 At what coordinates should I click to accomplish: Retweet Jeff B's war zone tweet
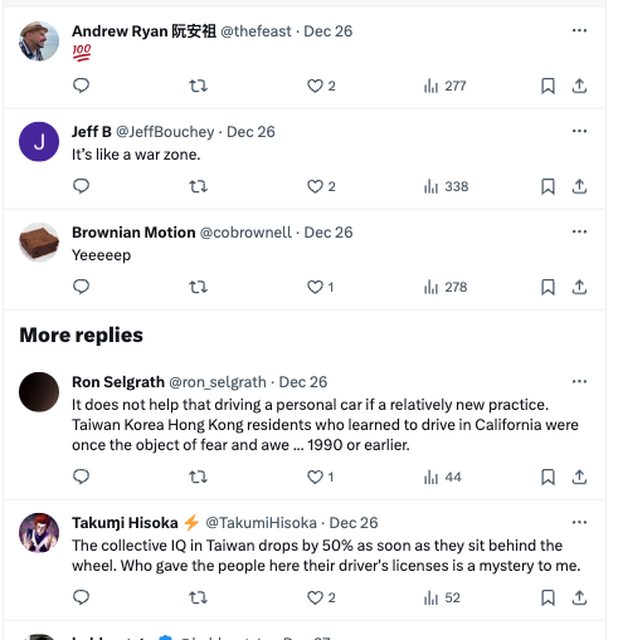[x=198, y=186]
